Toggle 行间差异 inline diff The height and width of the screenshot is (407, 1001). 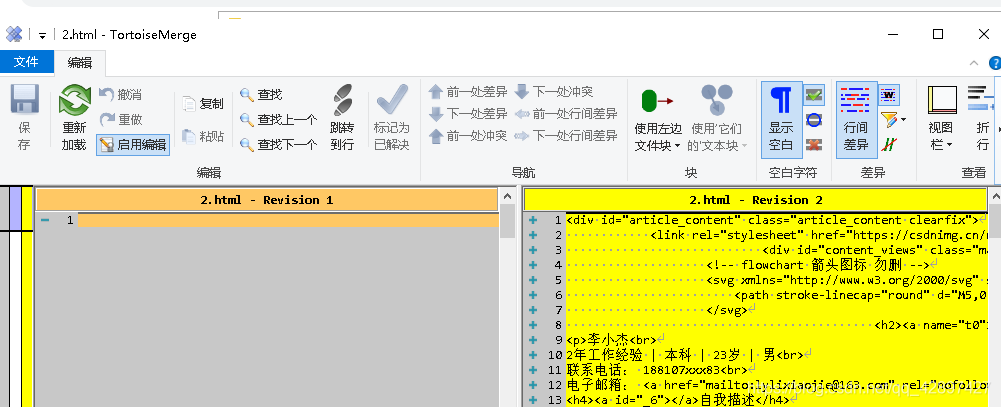point(856,119)
